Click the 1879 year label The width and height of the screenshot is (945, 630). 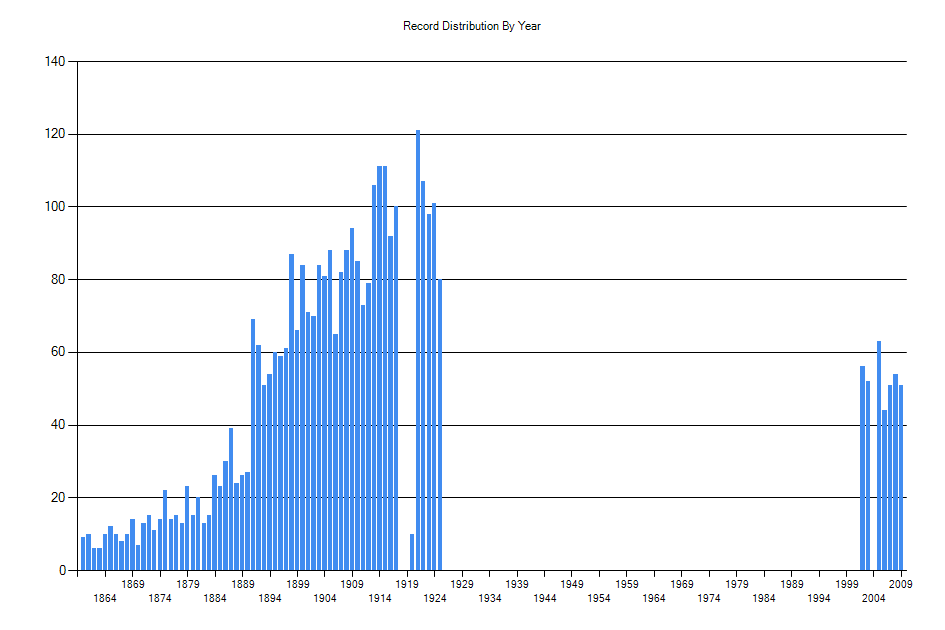click(187, 584)
